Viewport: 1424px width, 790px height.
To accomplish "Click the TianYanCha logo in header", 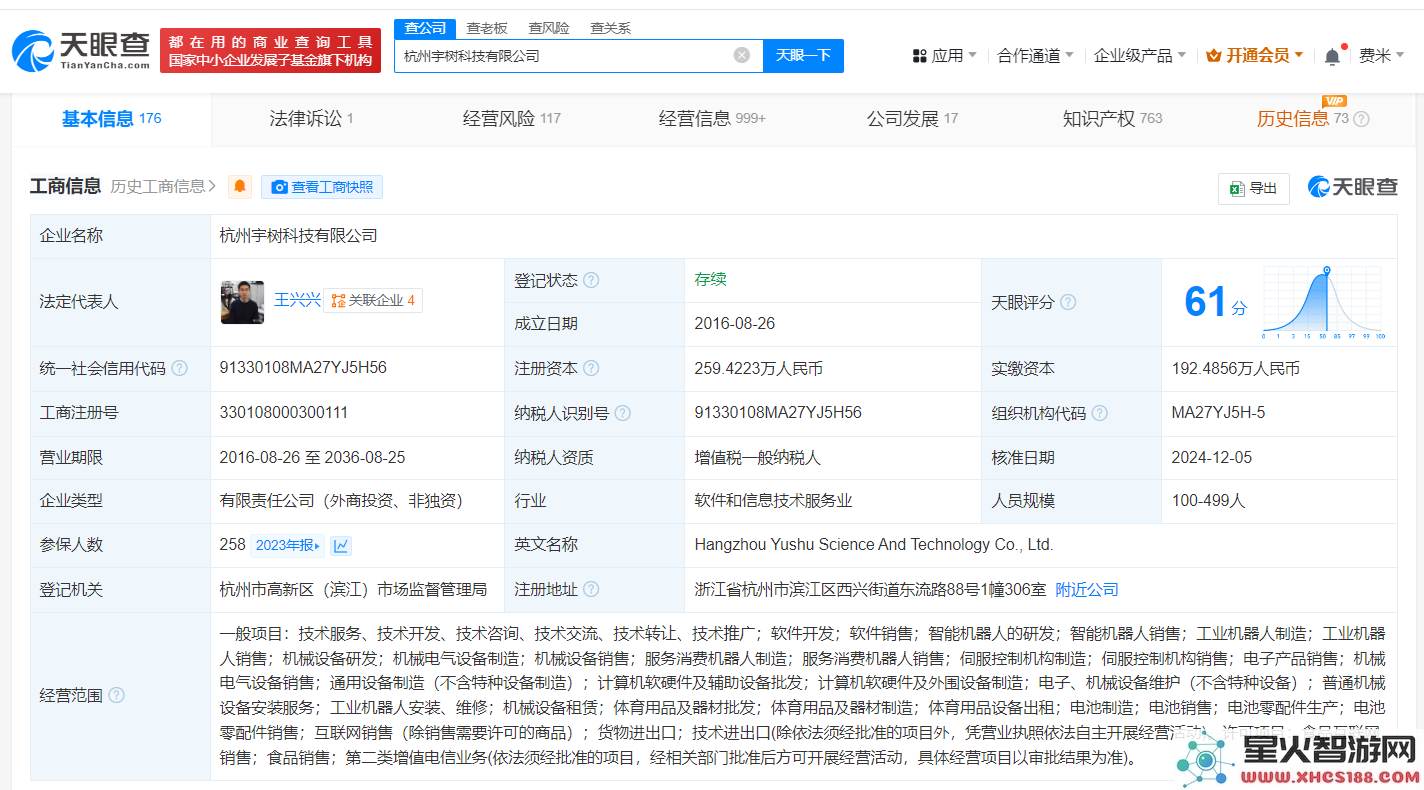I will pyautogui.click(x=82, y=51).
